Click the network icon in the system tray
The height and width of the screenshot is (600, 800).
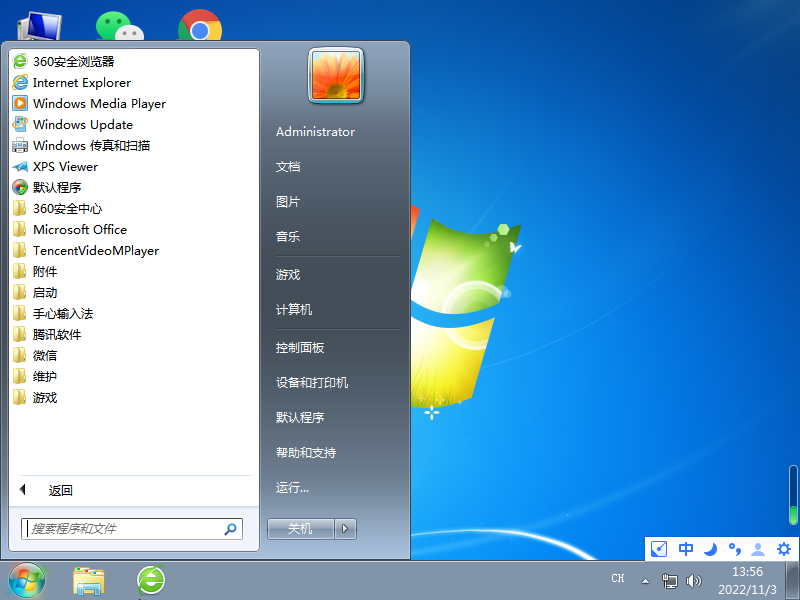669,578
